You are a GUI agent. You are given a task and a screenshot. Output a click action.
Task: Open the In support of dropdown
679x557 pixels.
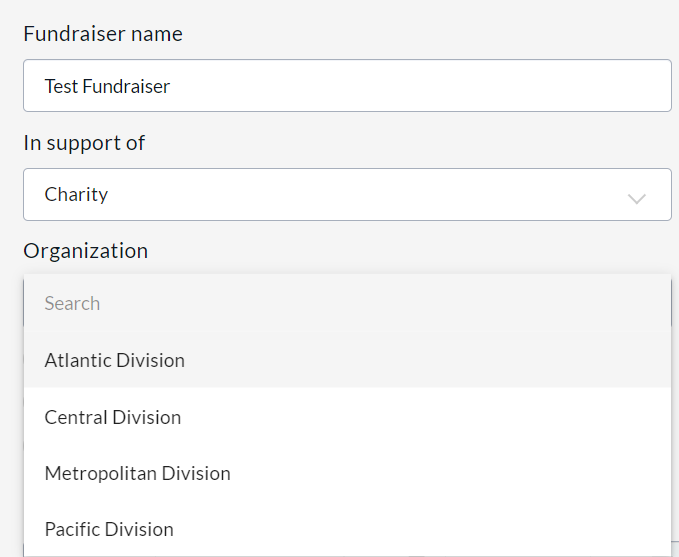click(x=347, y=195)
